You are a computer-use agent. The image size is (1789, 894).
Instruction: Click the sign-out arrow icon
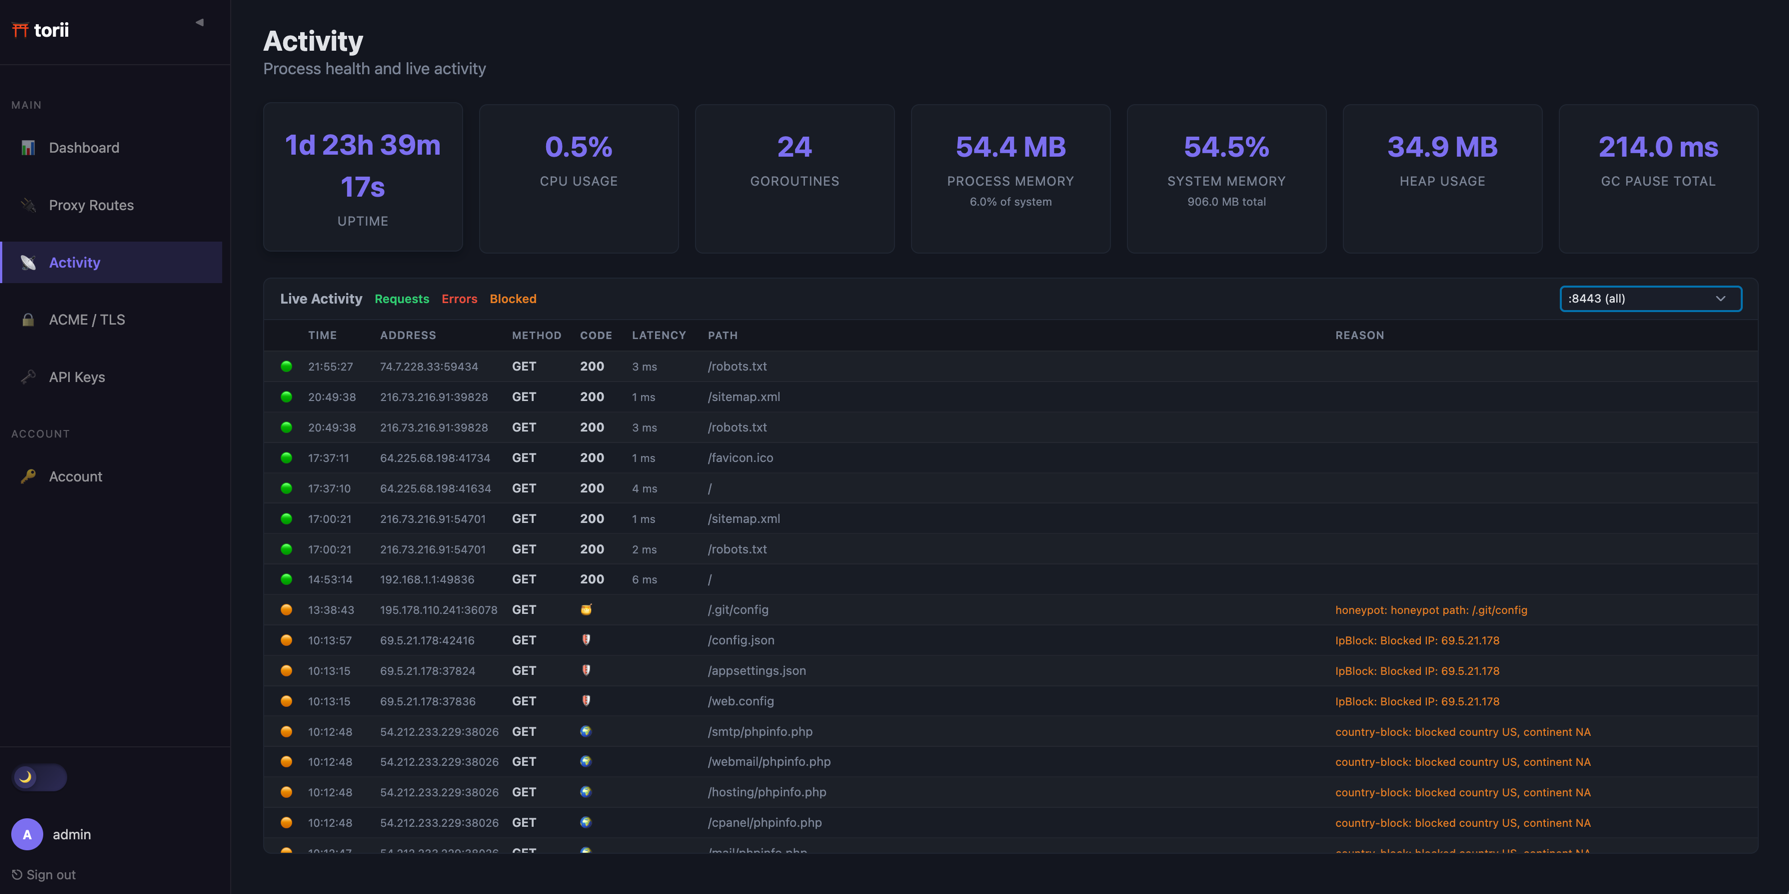pos(17,875)
